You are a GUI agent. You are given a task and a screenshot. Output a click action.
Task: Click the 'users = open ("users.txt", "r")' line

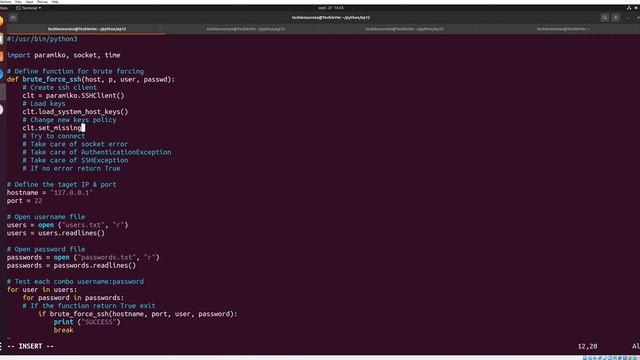point(67,225)
